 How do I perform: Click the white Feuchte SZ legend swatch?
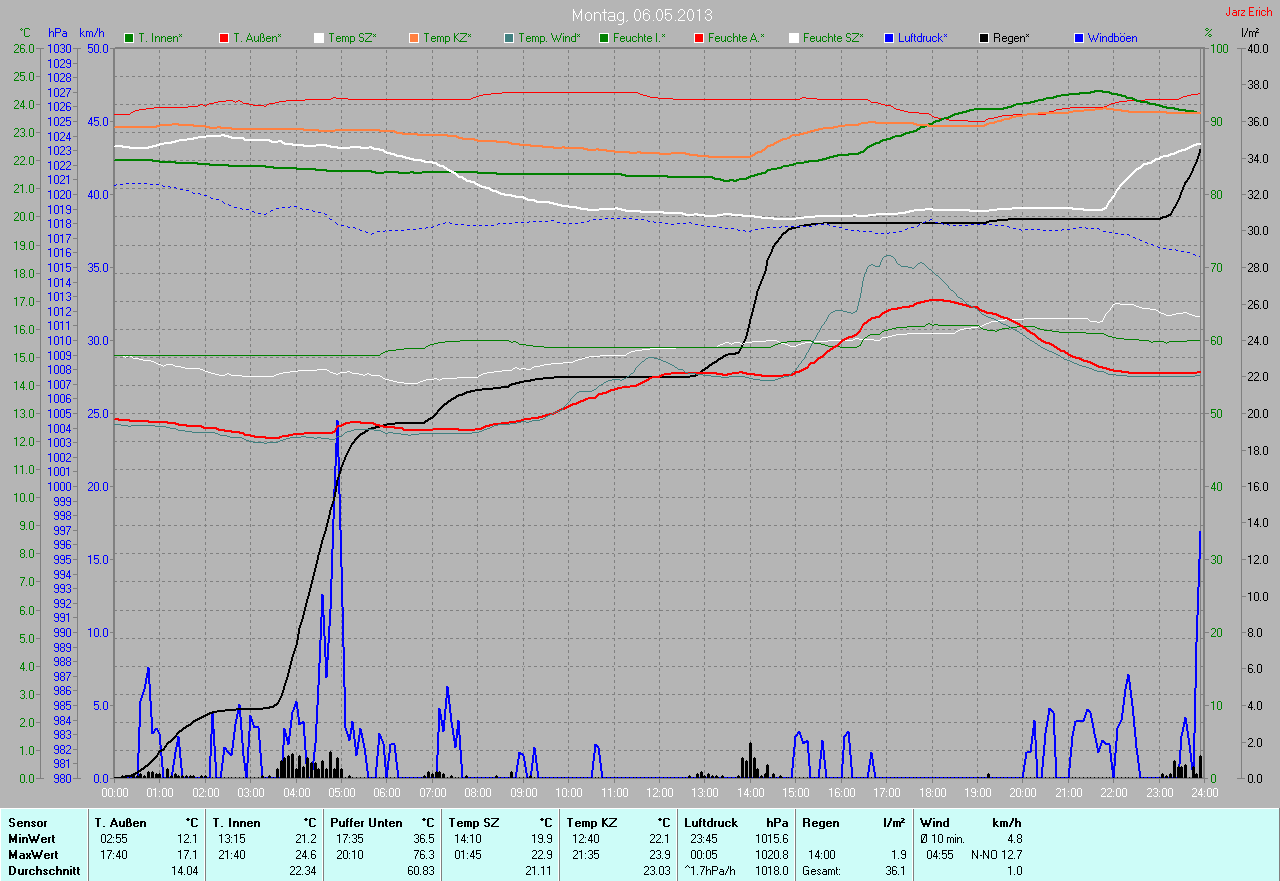(x=794, y=38)
